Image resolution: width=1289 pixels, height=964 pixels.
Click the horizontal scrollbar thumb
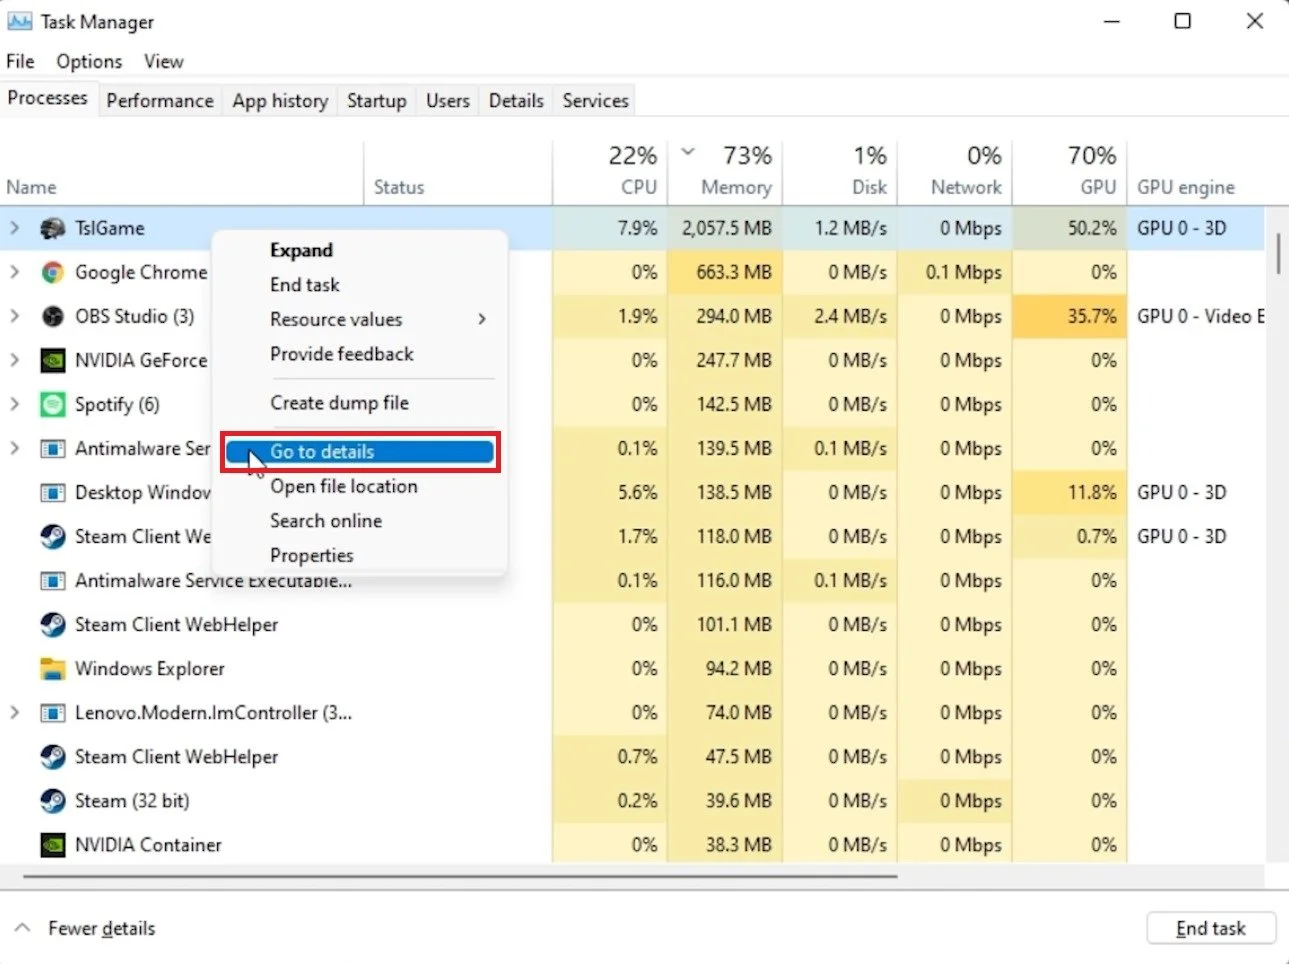tap(460, 877)
